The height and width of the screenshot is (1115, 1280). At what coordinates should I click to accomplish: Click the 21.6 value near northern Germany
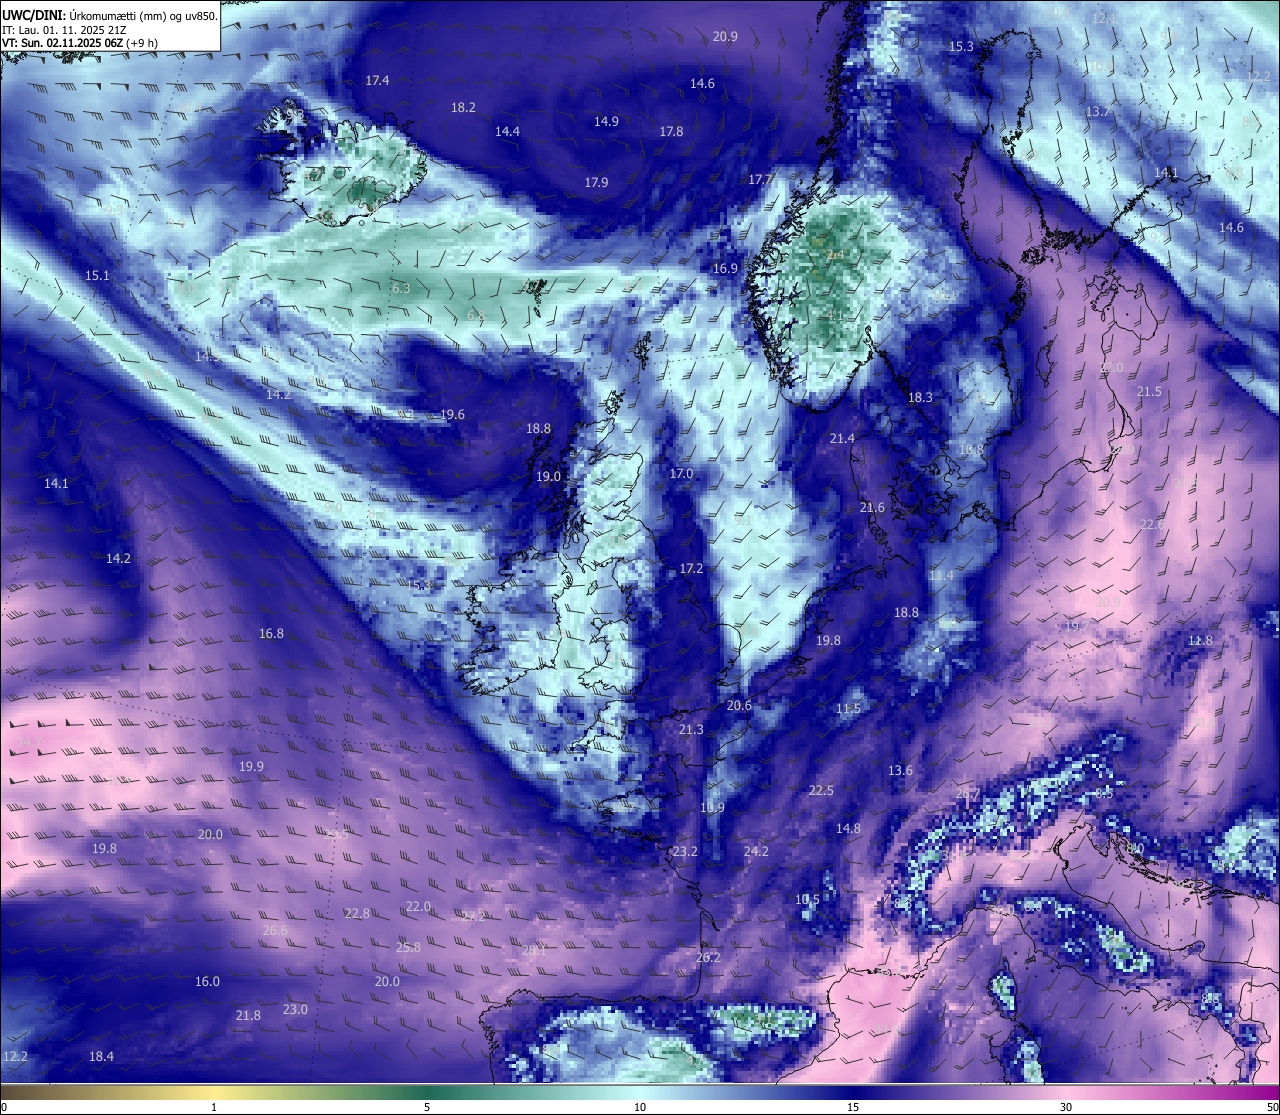click(x=872, y=509)
